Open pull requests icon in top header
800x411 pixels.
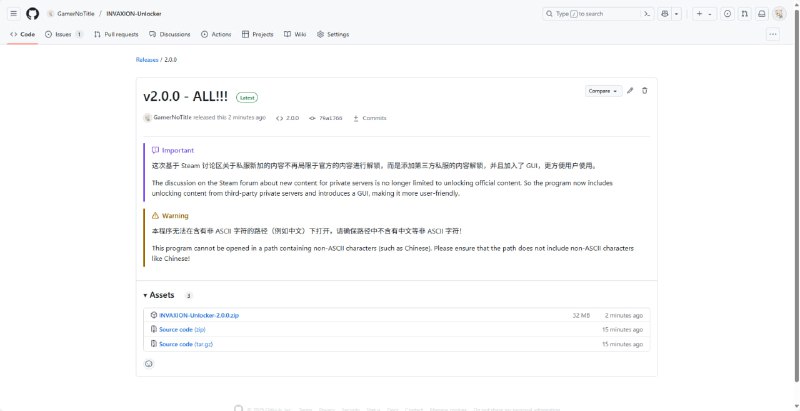click(744, 14)
